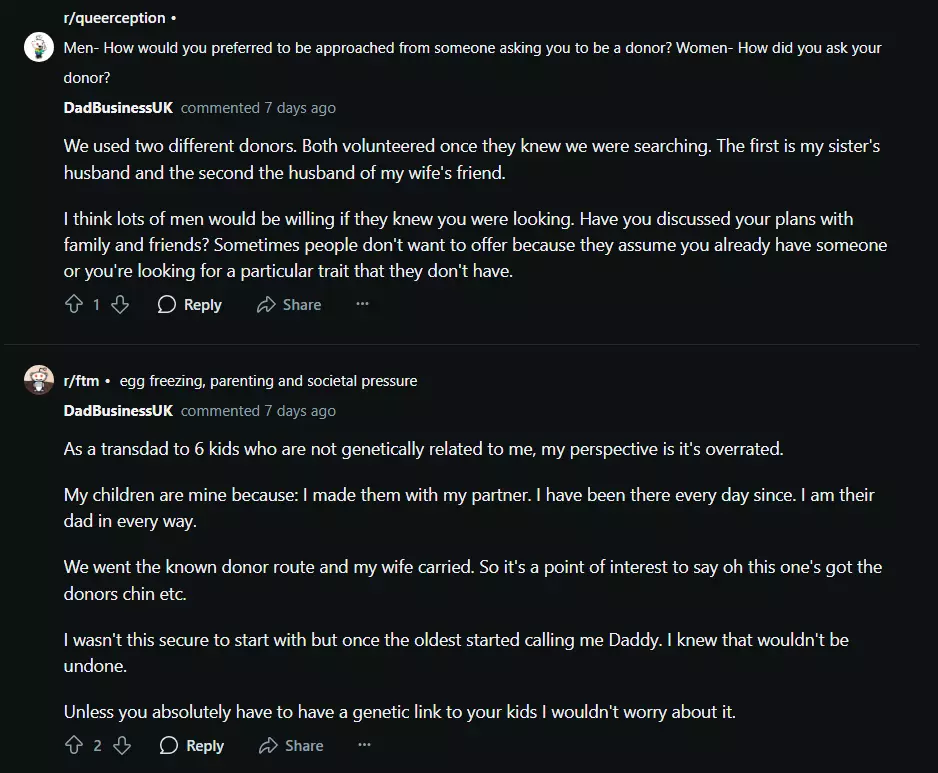Click the first comment's 7 days ago timestamp

pyautogui.click(x=300, y=108)
